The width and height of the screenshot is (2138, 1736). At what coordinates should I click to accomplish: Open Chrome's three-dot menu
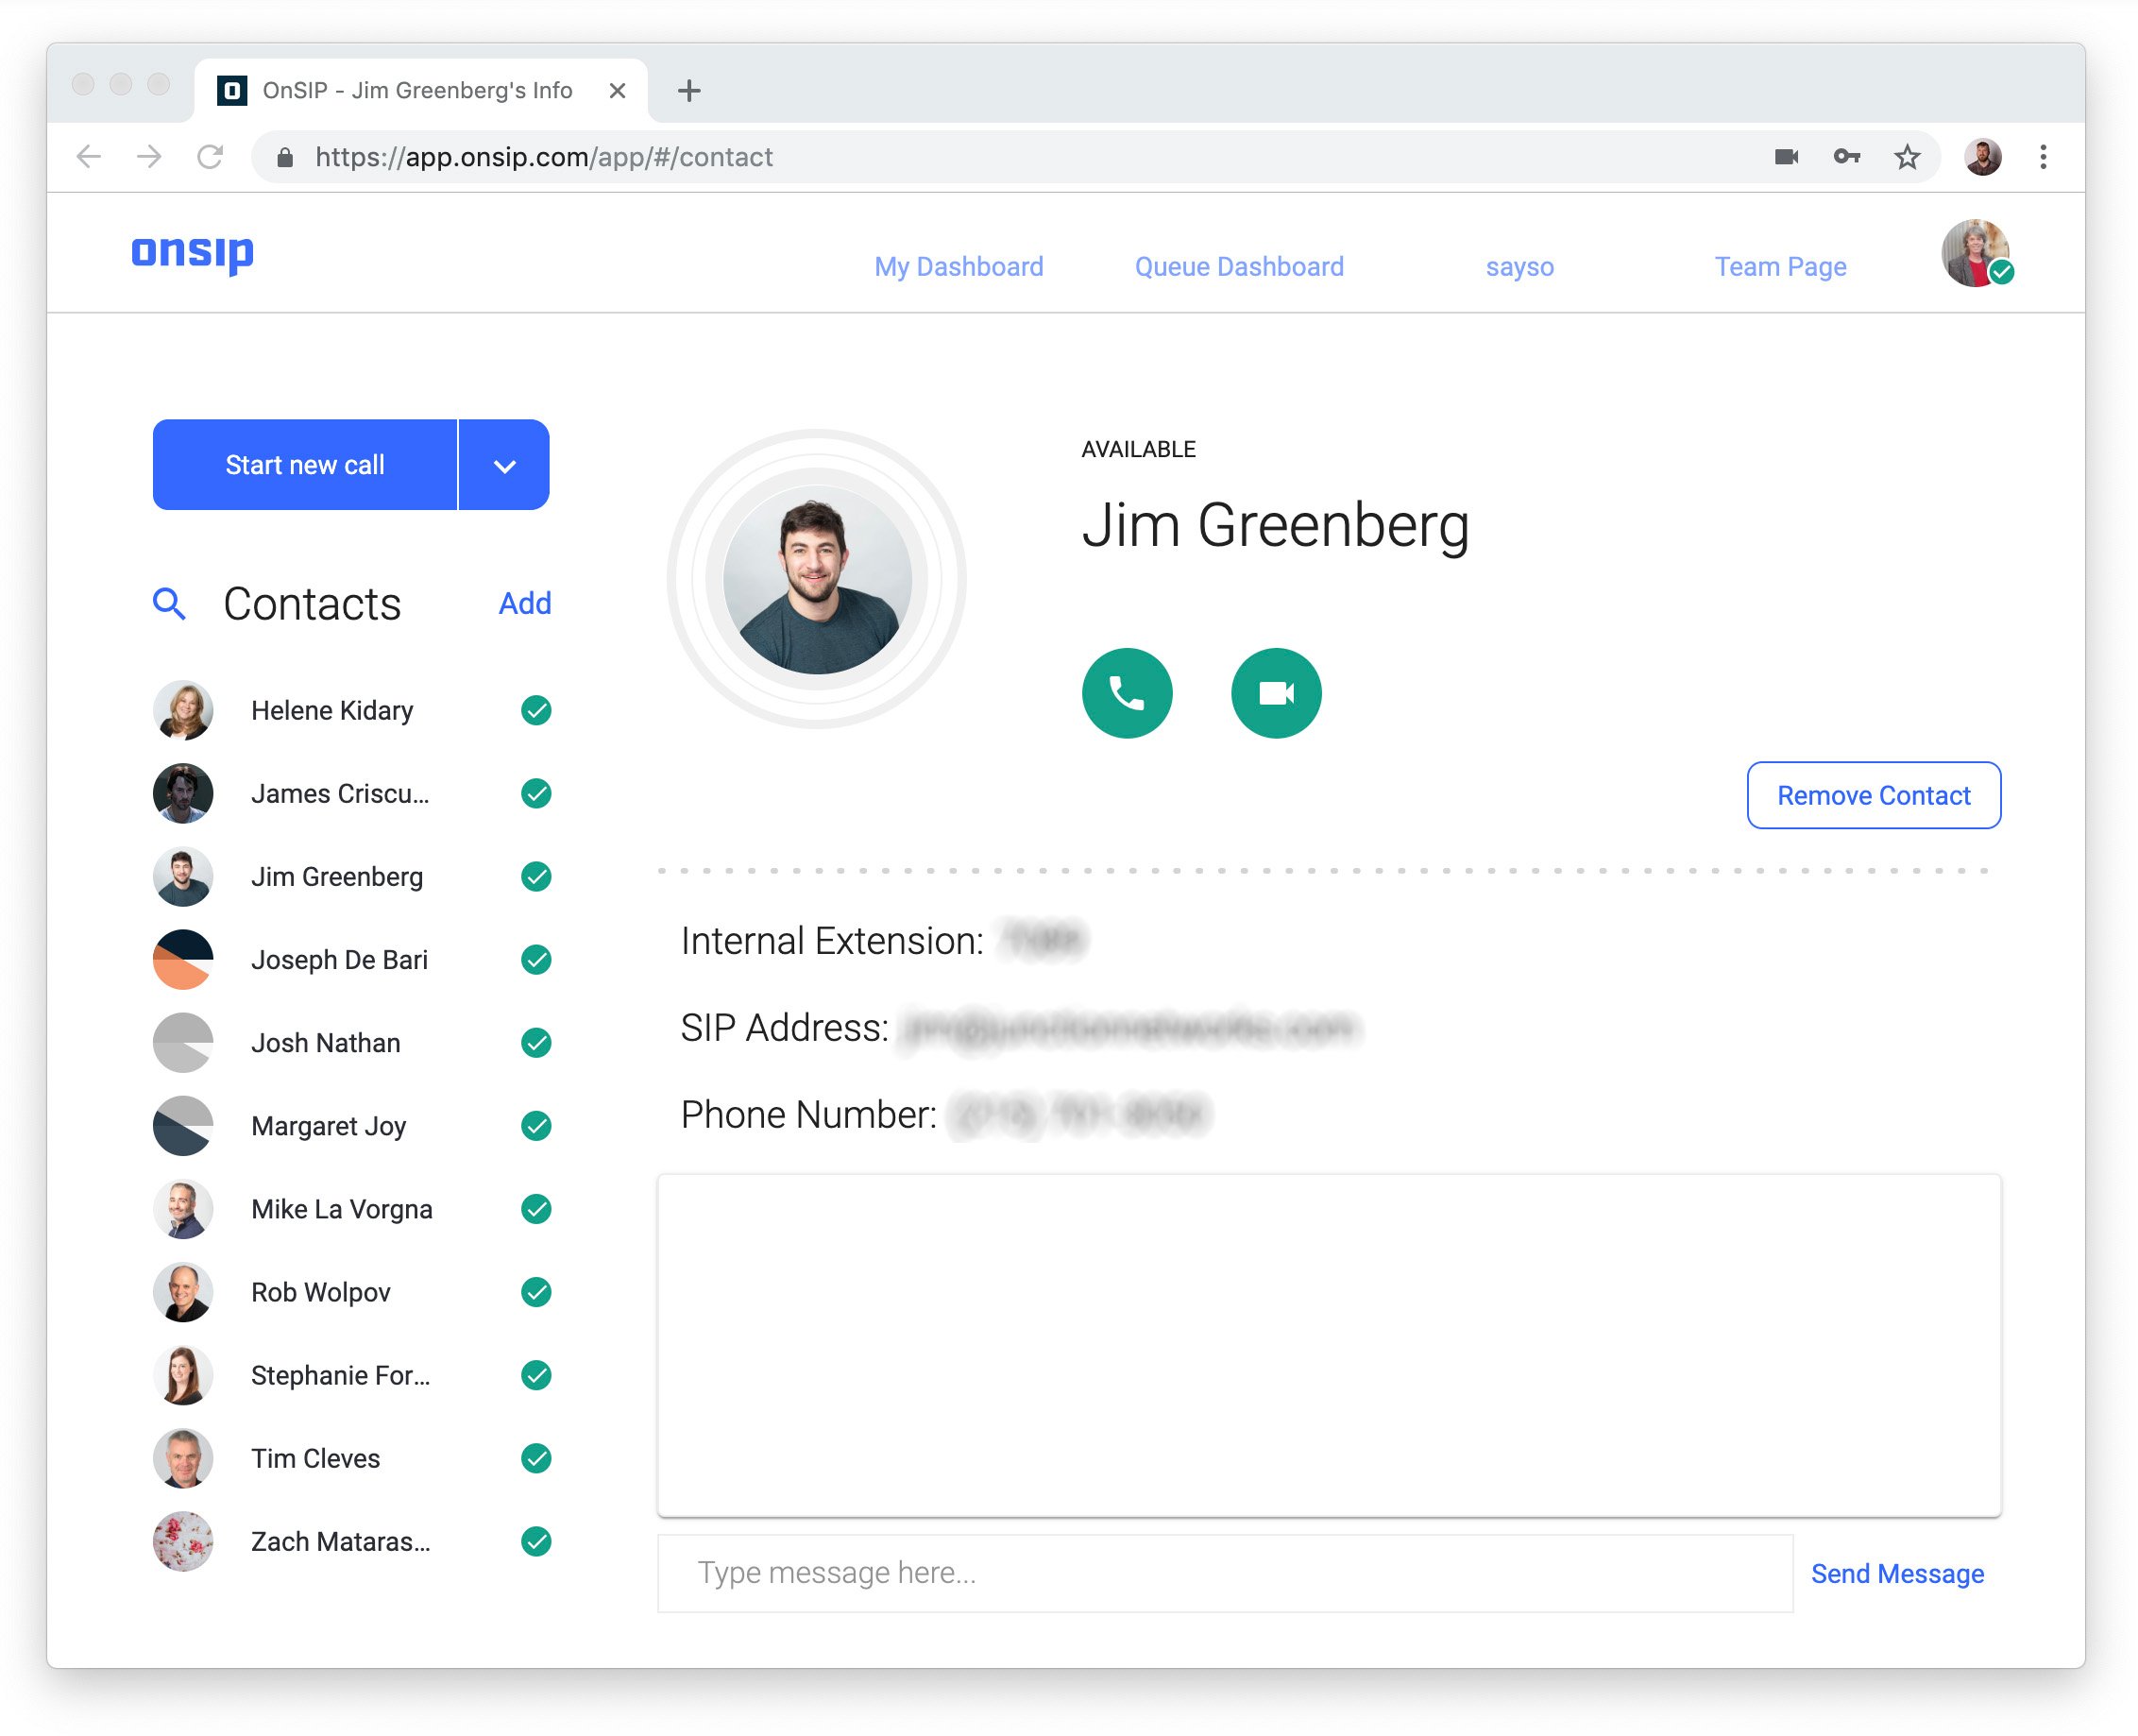pyautogui.click(x=2042, y=157)
